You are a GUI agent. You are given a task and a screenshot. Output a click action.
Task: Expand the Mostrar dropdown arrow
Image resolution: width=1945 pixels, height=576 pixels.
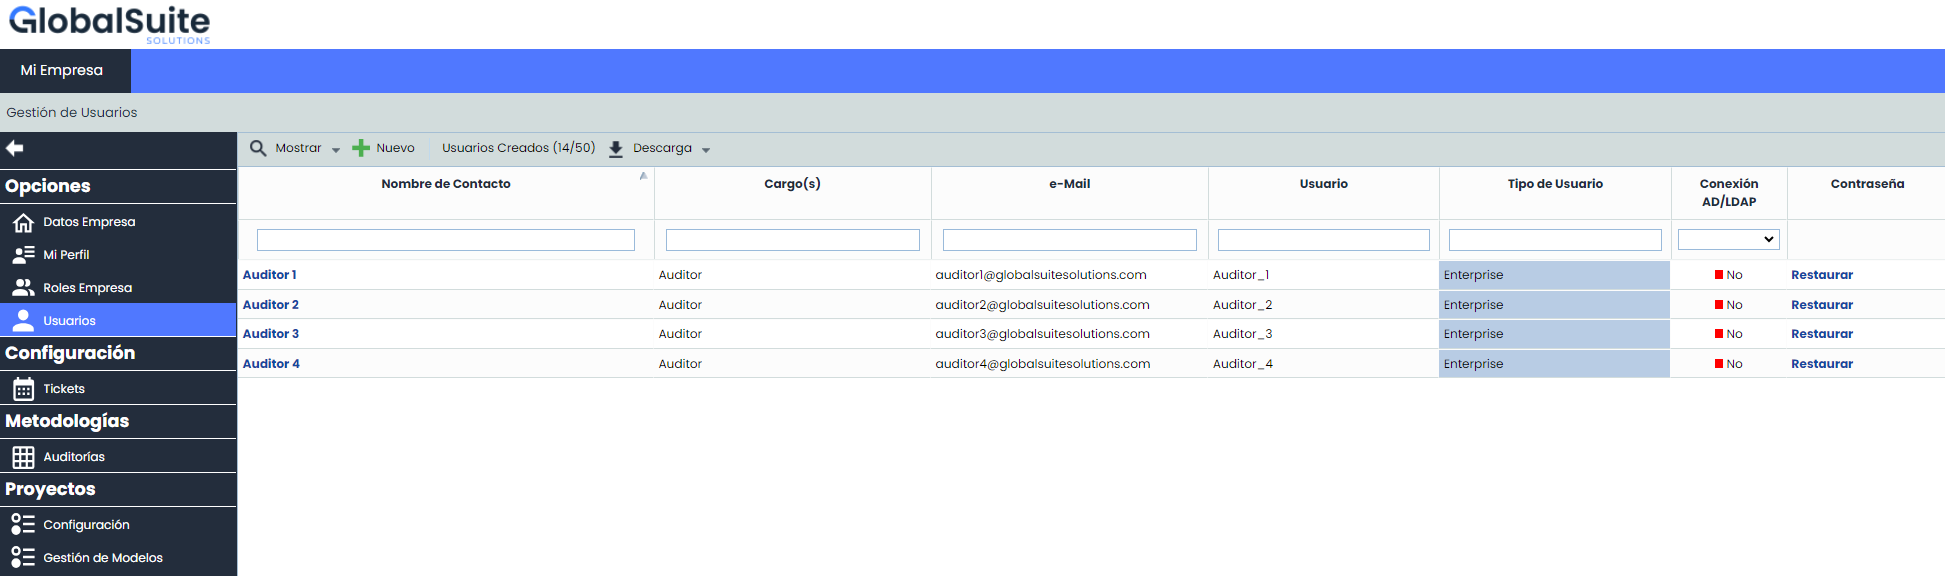tap(336, 150)
